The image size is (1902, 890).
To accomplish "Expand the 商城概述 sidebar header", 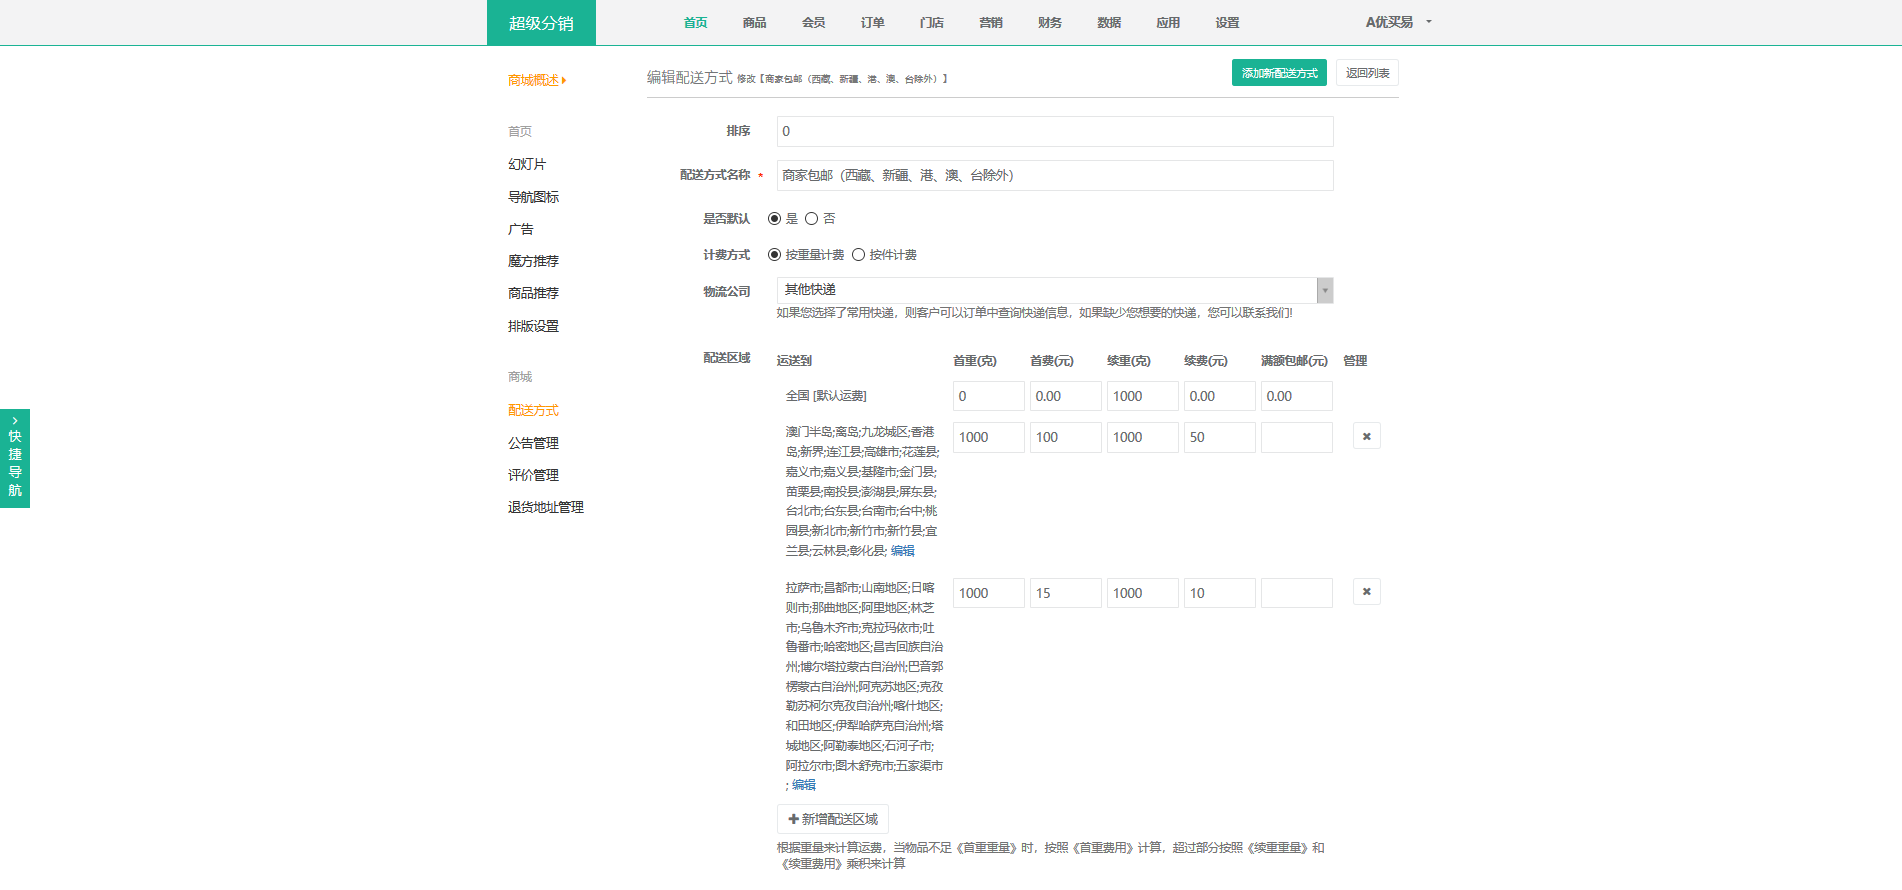I will (537, 80).
